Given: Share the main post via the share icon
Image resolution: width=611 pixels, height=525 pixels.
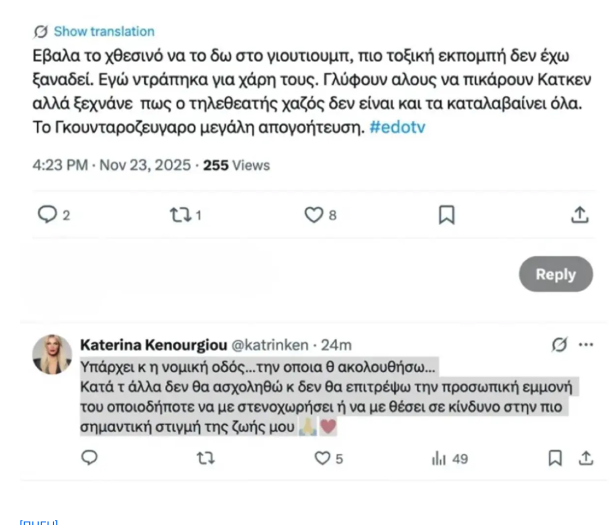Looking at the screenshot, I should tap(579, 214).
